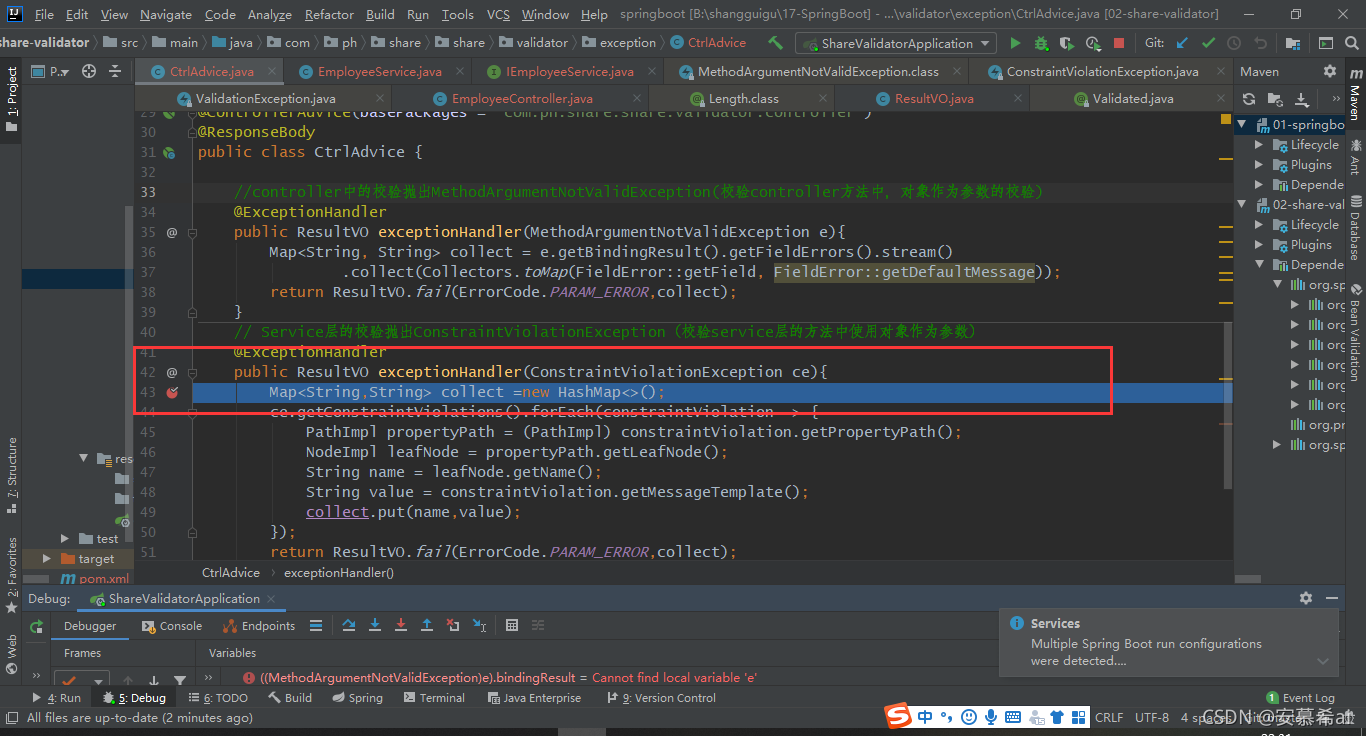This screenshot has height=736, width=1366.
Task: Click Force Step Into red arrow
Action: 401,625
